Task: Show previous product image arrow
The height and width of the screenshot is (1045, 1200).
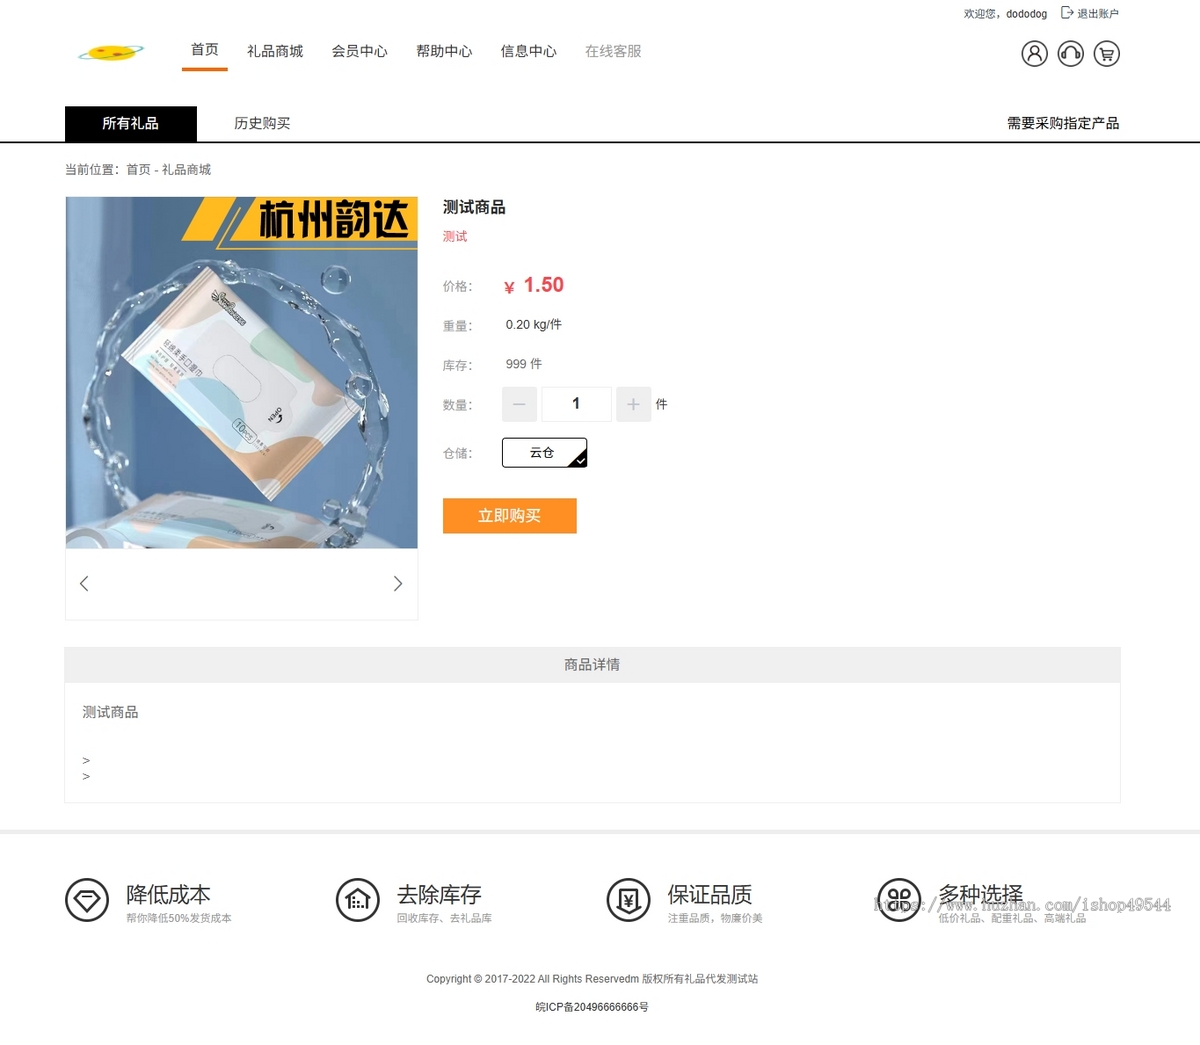Action: click(84, 583)
